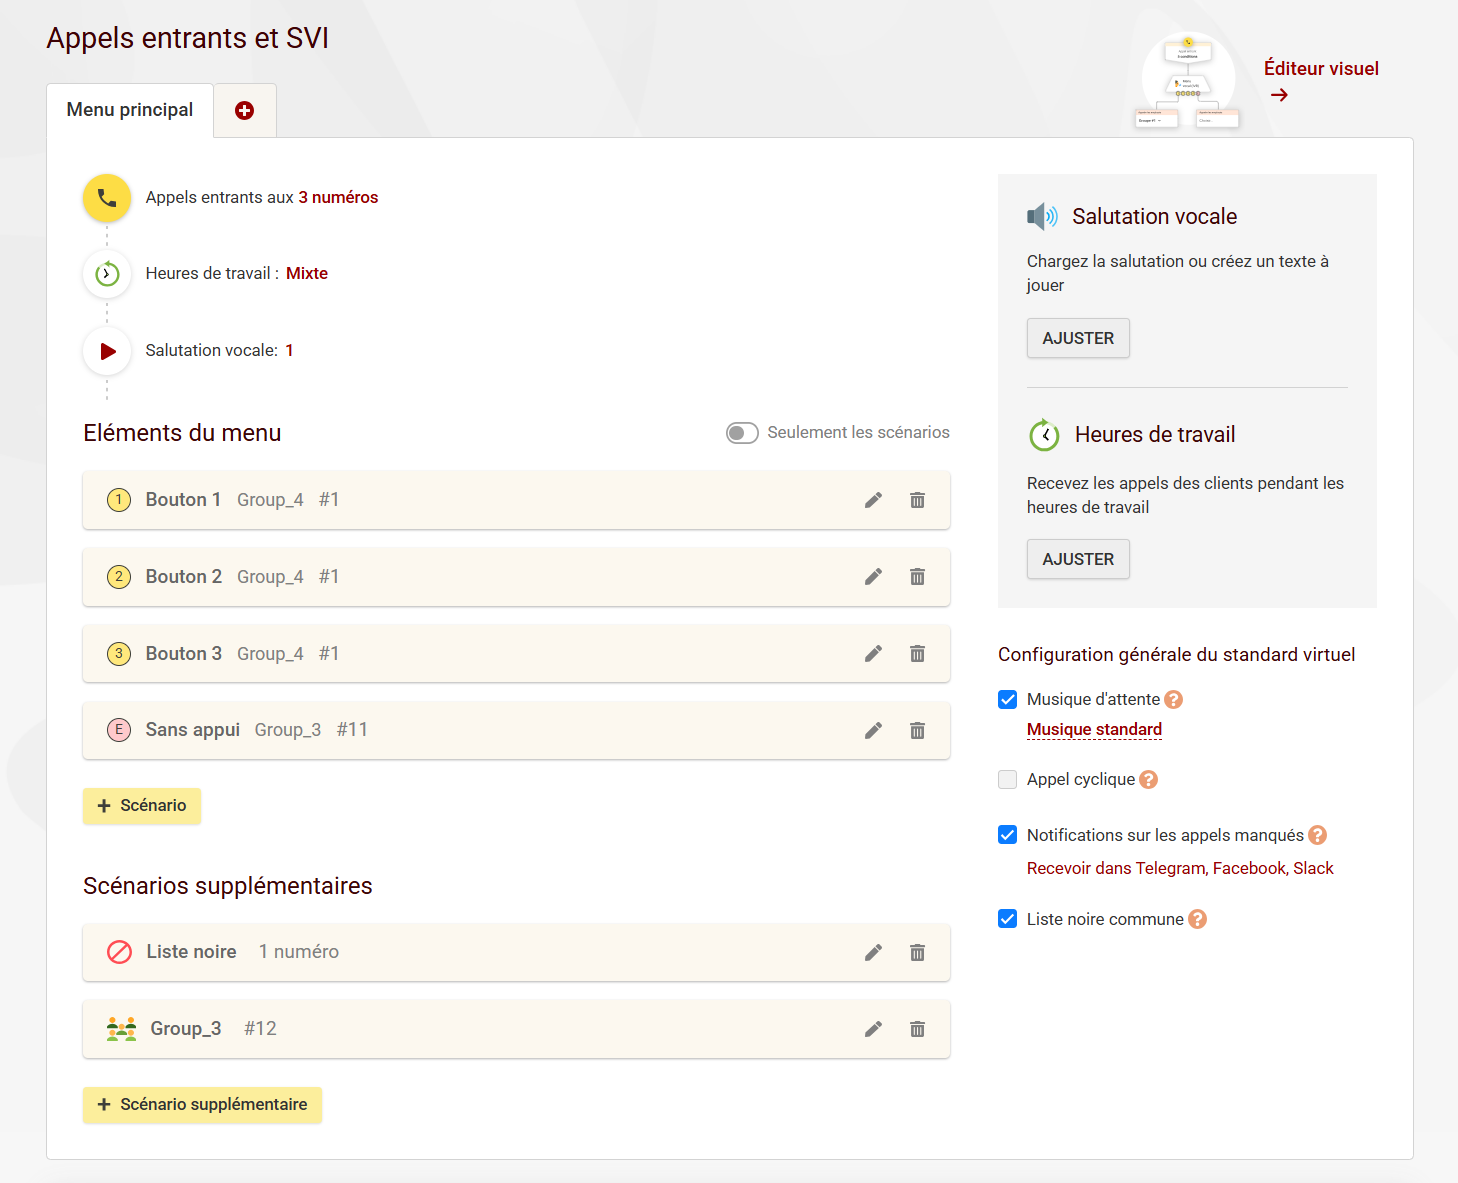Image resolution: width=1458 pixels, height=1183 pixels.
Task: Uncheck Liste noire commune checkbox
Action: (1008, 919)
